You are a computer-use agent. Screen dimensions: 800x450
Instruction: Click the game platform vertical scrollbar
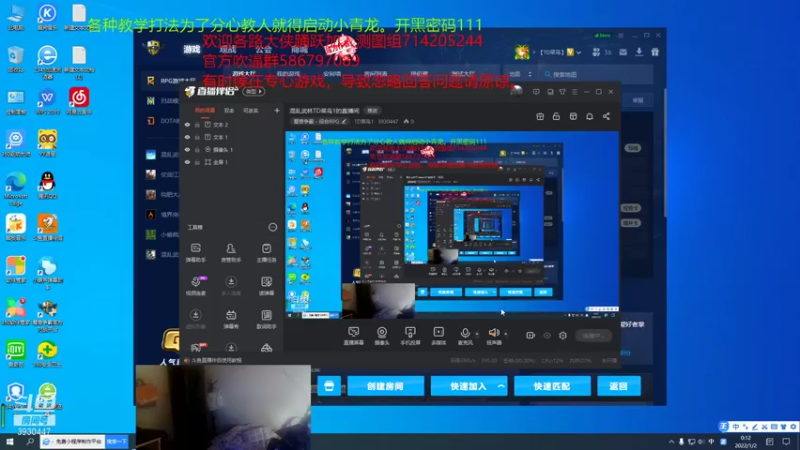pyautogui.click(x=665, y=153)
